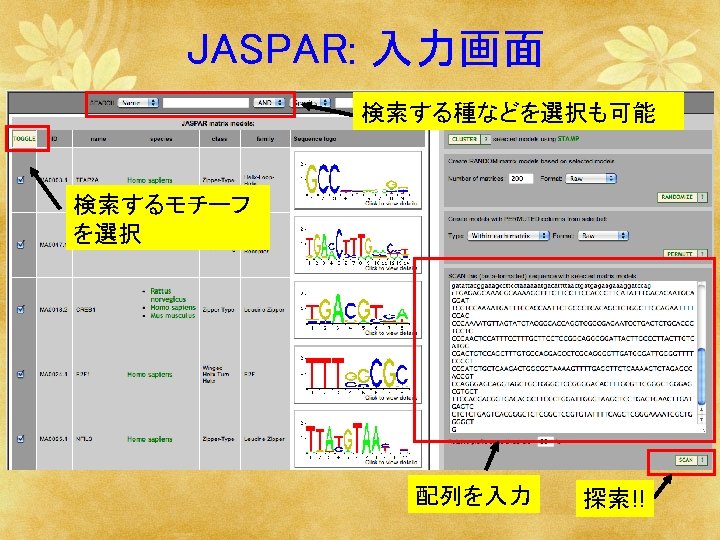Open the search field Name dropdown

coord(138,103)
